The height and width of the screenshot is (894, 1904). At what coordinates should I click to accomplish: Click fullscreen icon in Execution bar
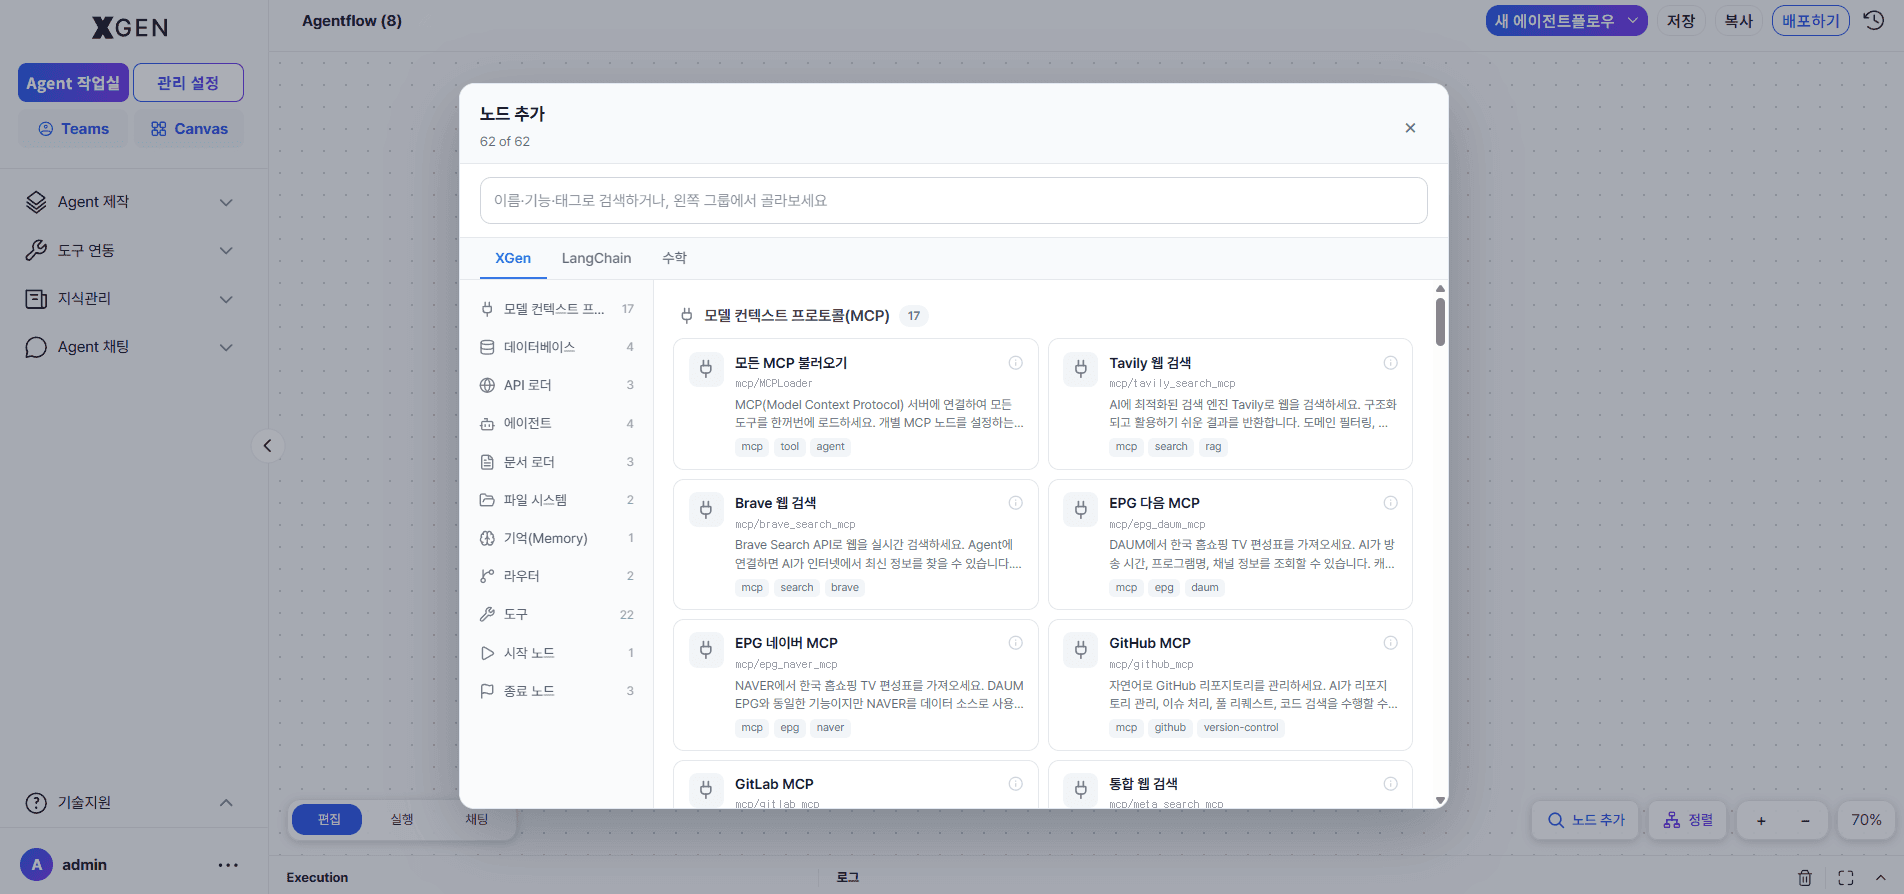pyautogui.click(x=1846, y=877)
